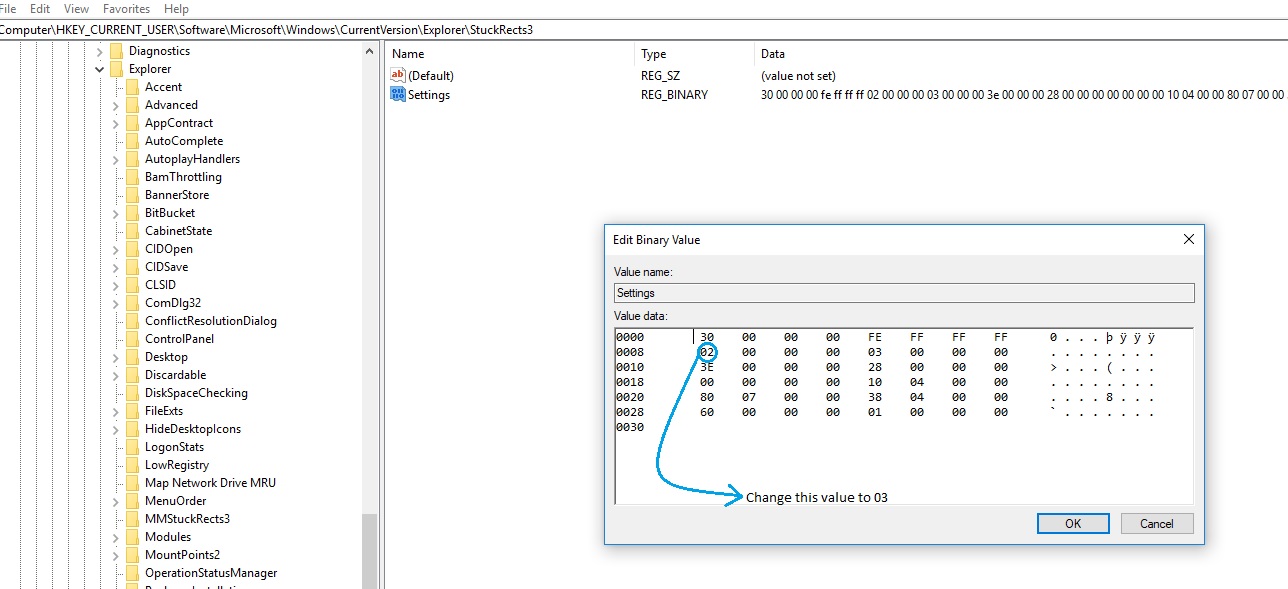The width and height of the screenshot is (1288, 589).
Task: Expand the CIDSave key
Action: (116, 267)
